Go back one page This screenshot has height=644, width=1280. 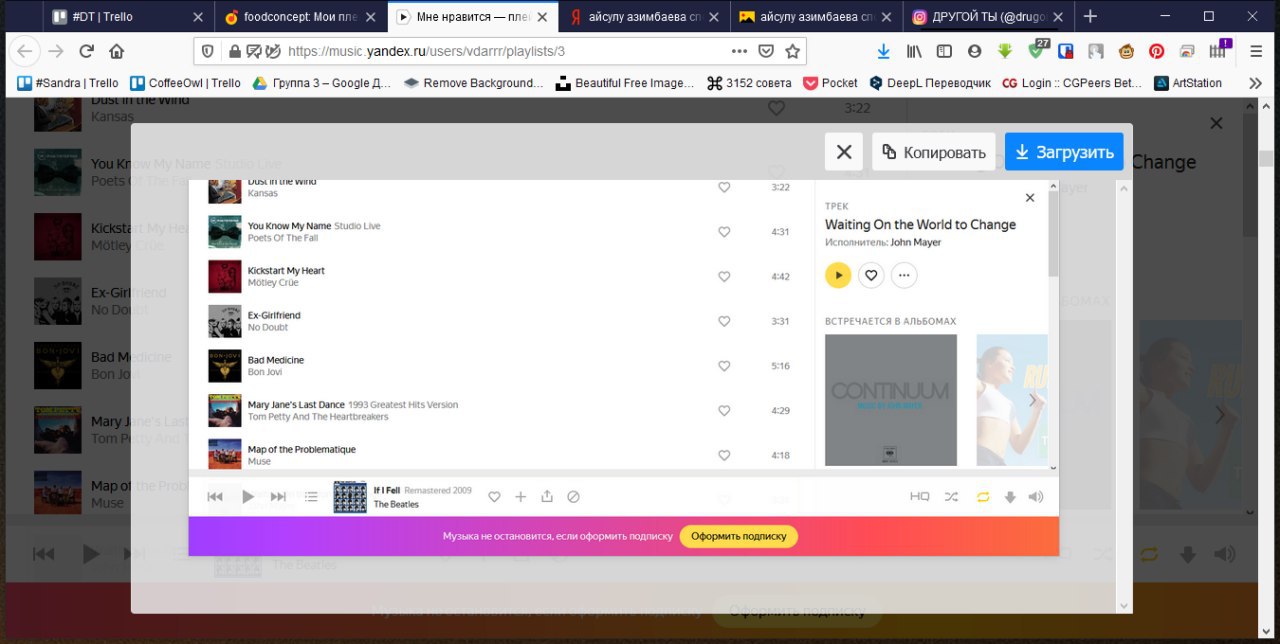(x=25, y=51)
